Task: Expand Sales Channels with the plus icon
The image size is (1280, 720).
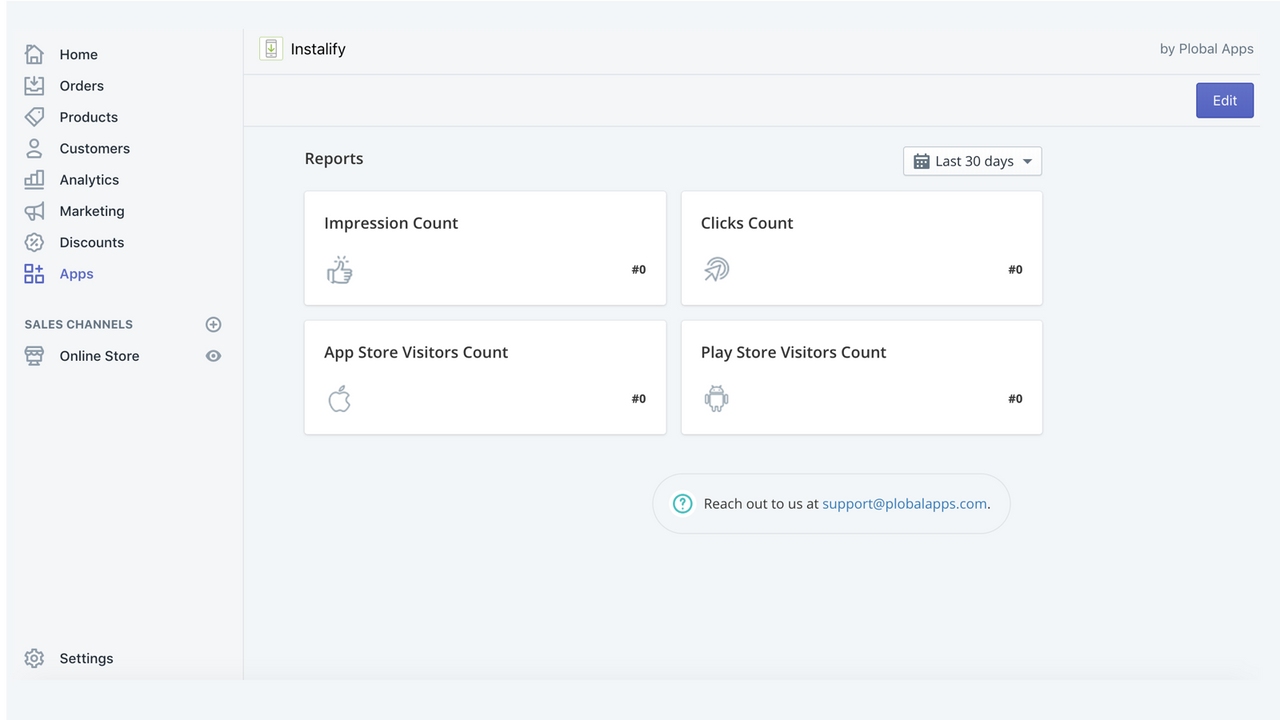Action: (x=213, y=323)
